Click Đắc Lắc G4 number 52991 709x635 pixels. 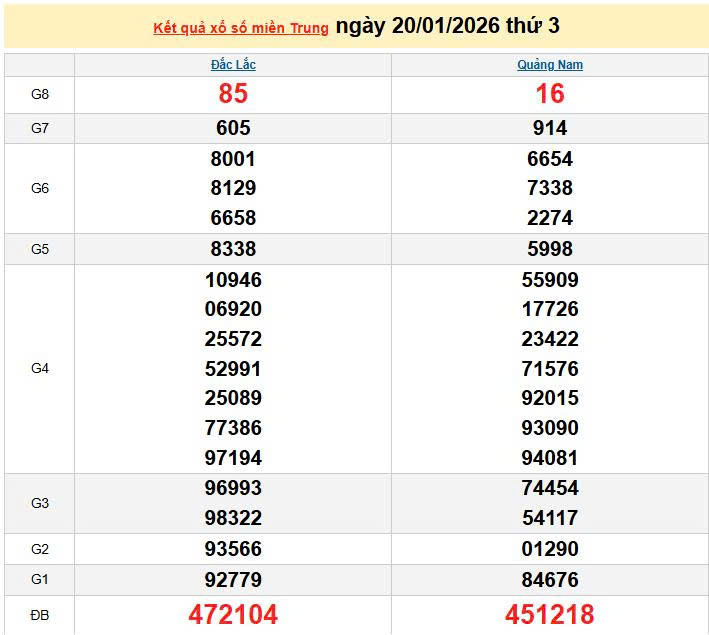tap(233, 368)
